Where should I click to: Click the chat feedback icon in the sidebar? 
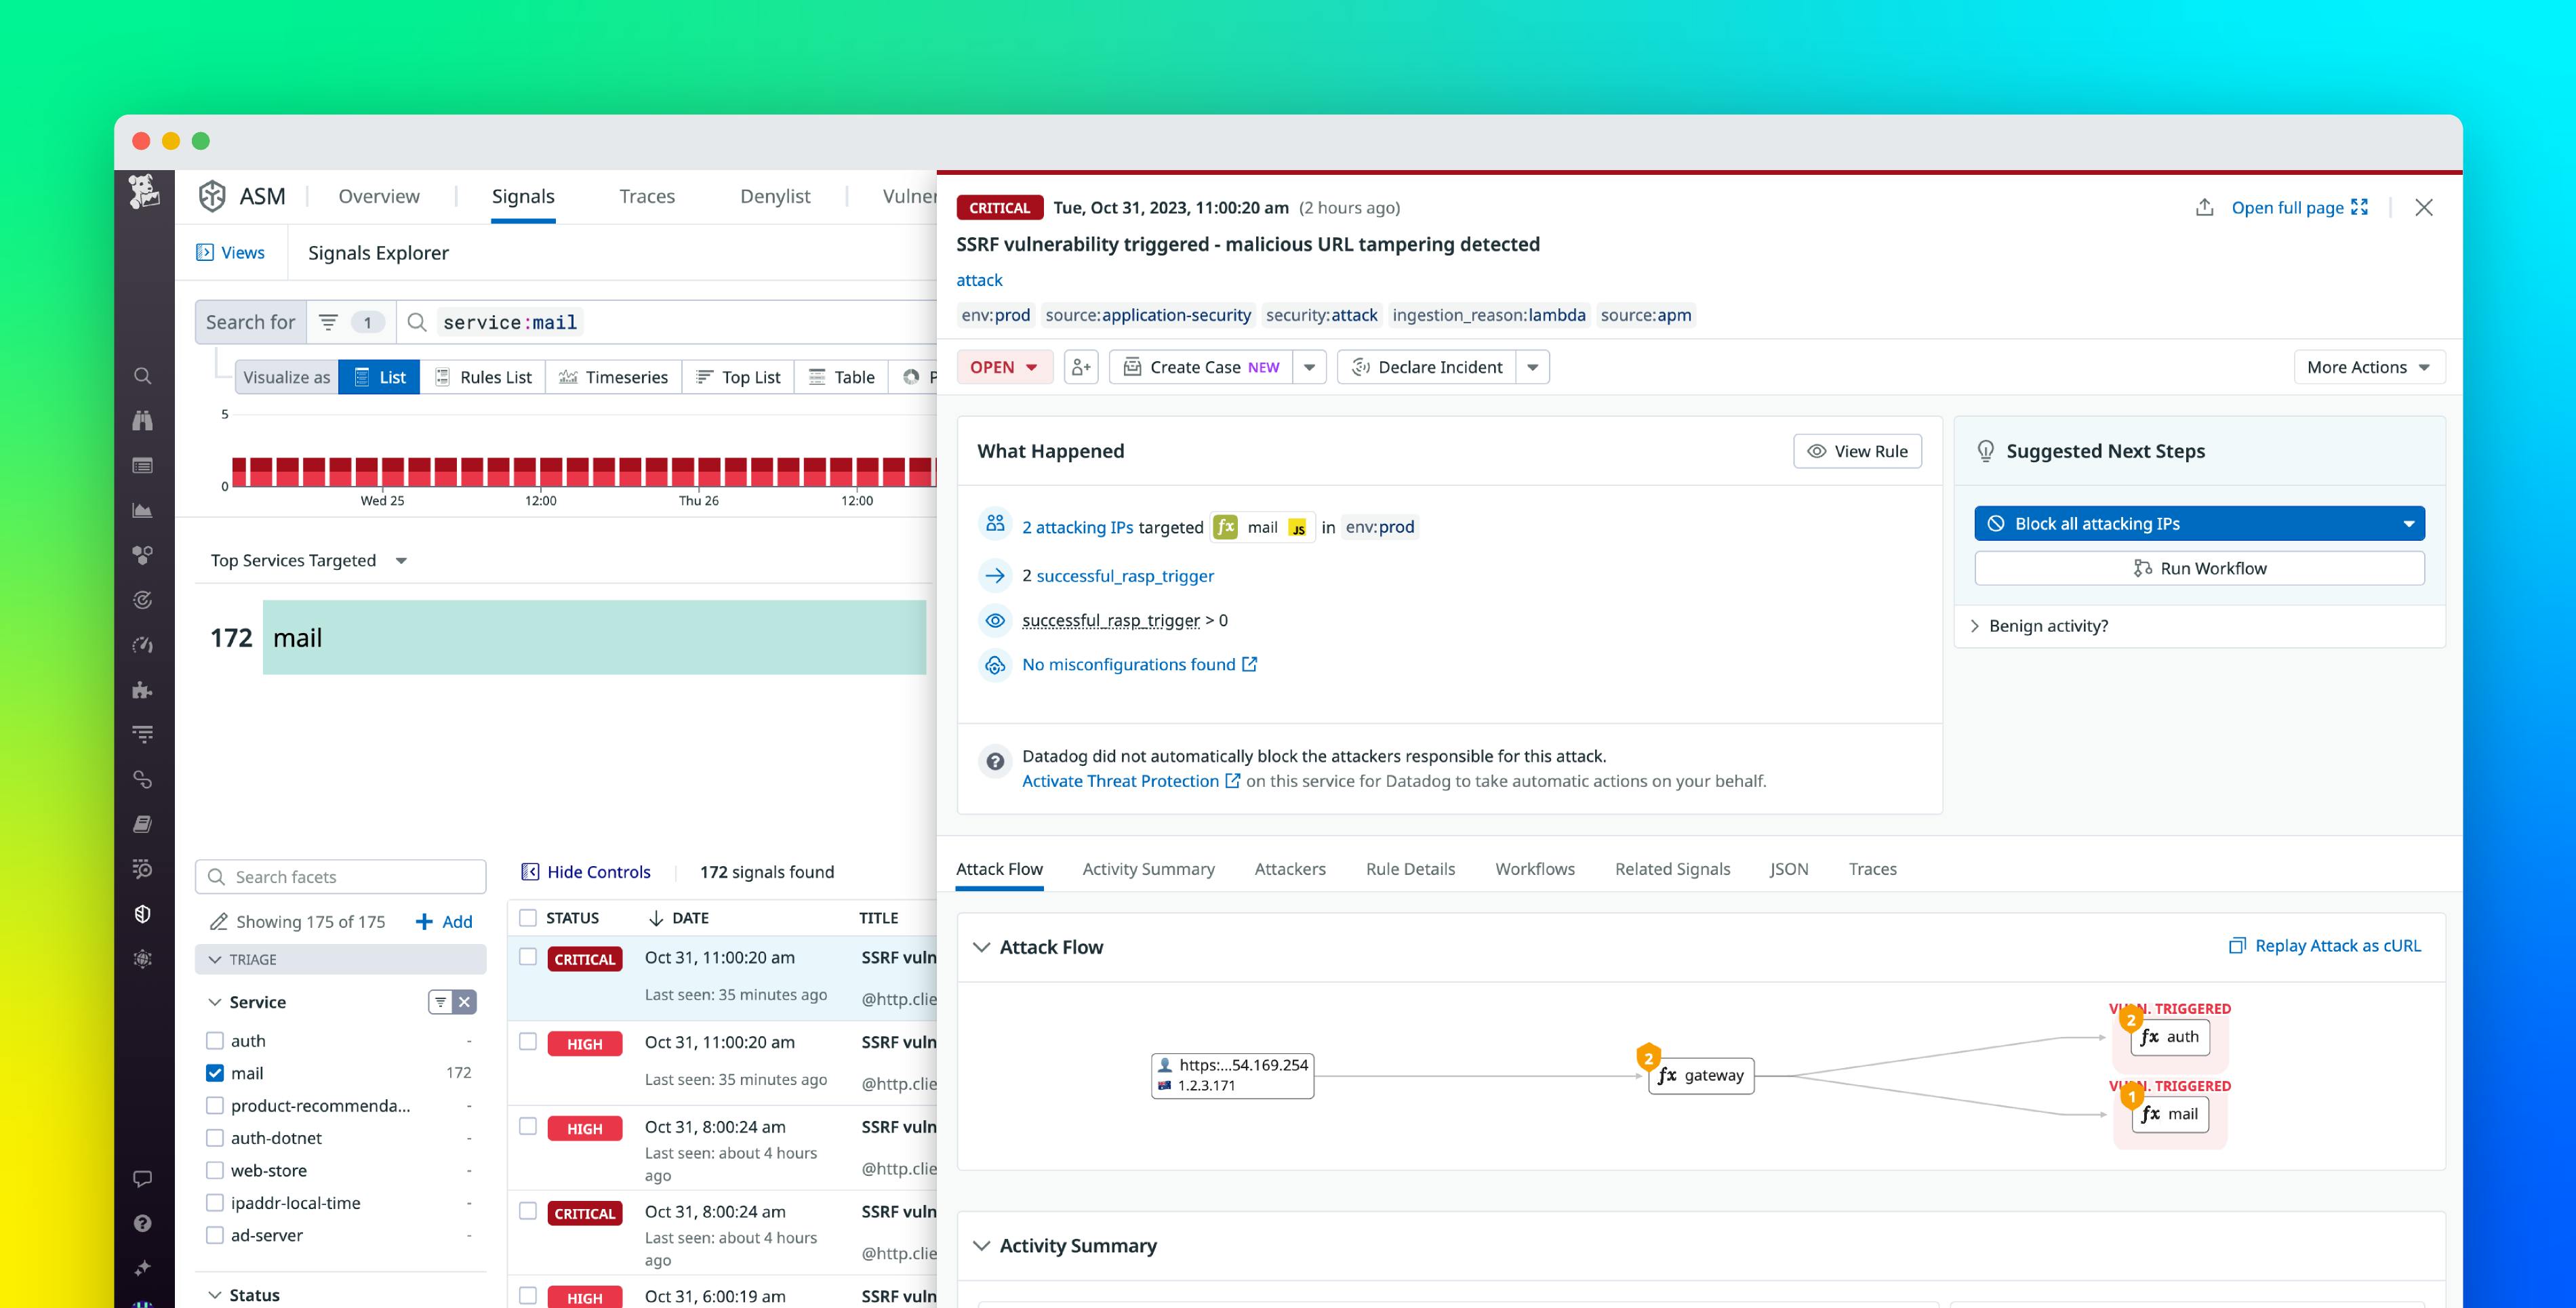coord(142,1178)
